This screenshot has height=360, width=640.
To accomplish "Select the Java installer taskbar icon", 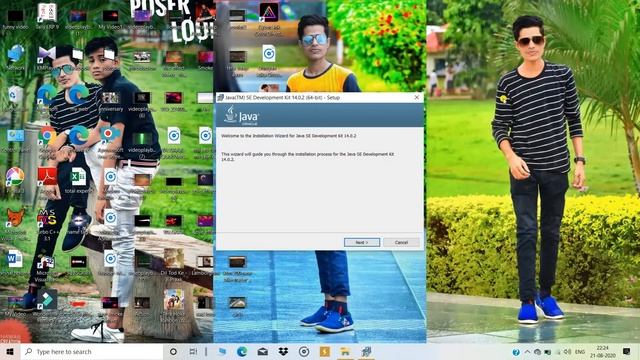I will click(x=366, y=351).
